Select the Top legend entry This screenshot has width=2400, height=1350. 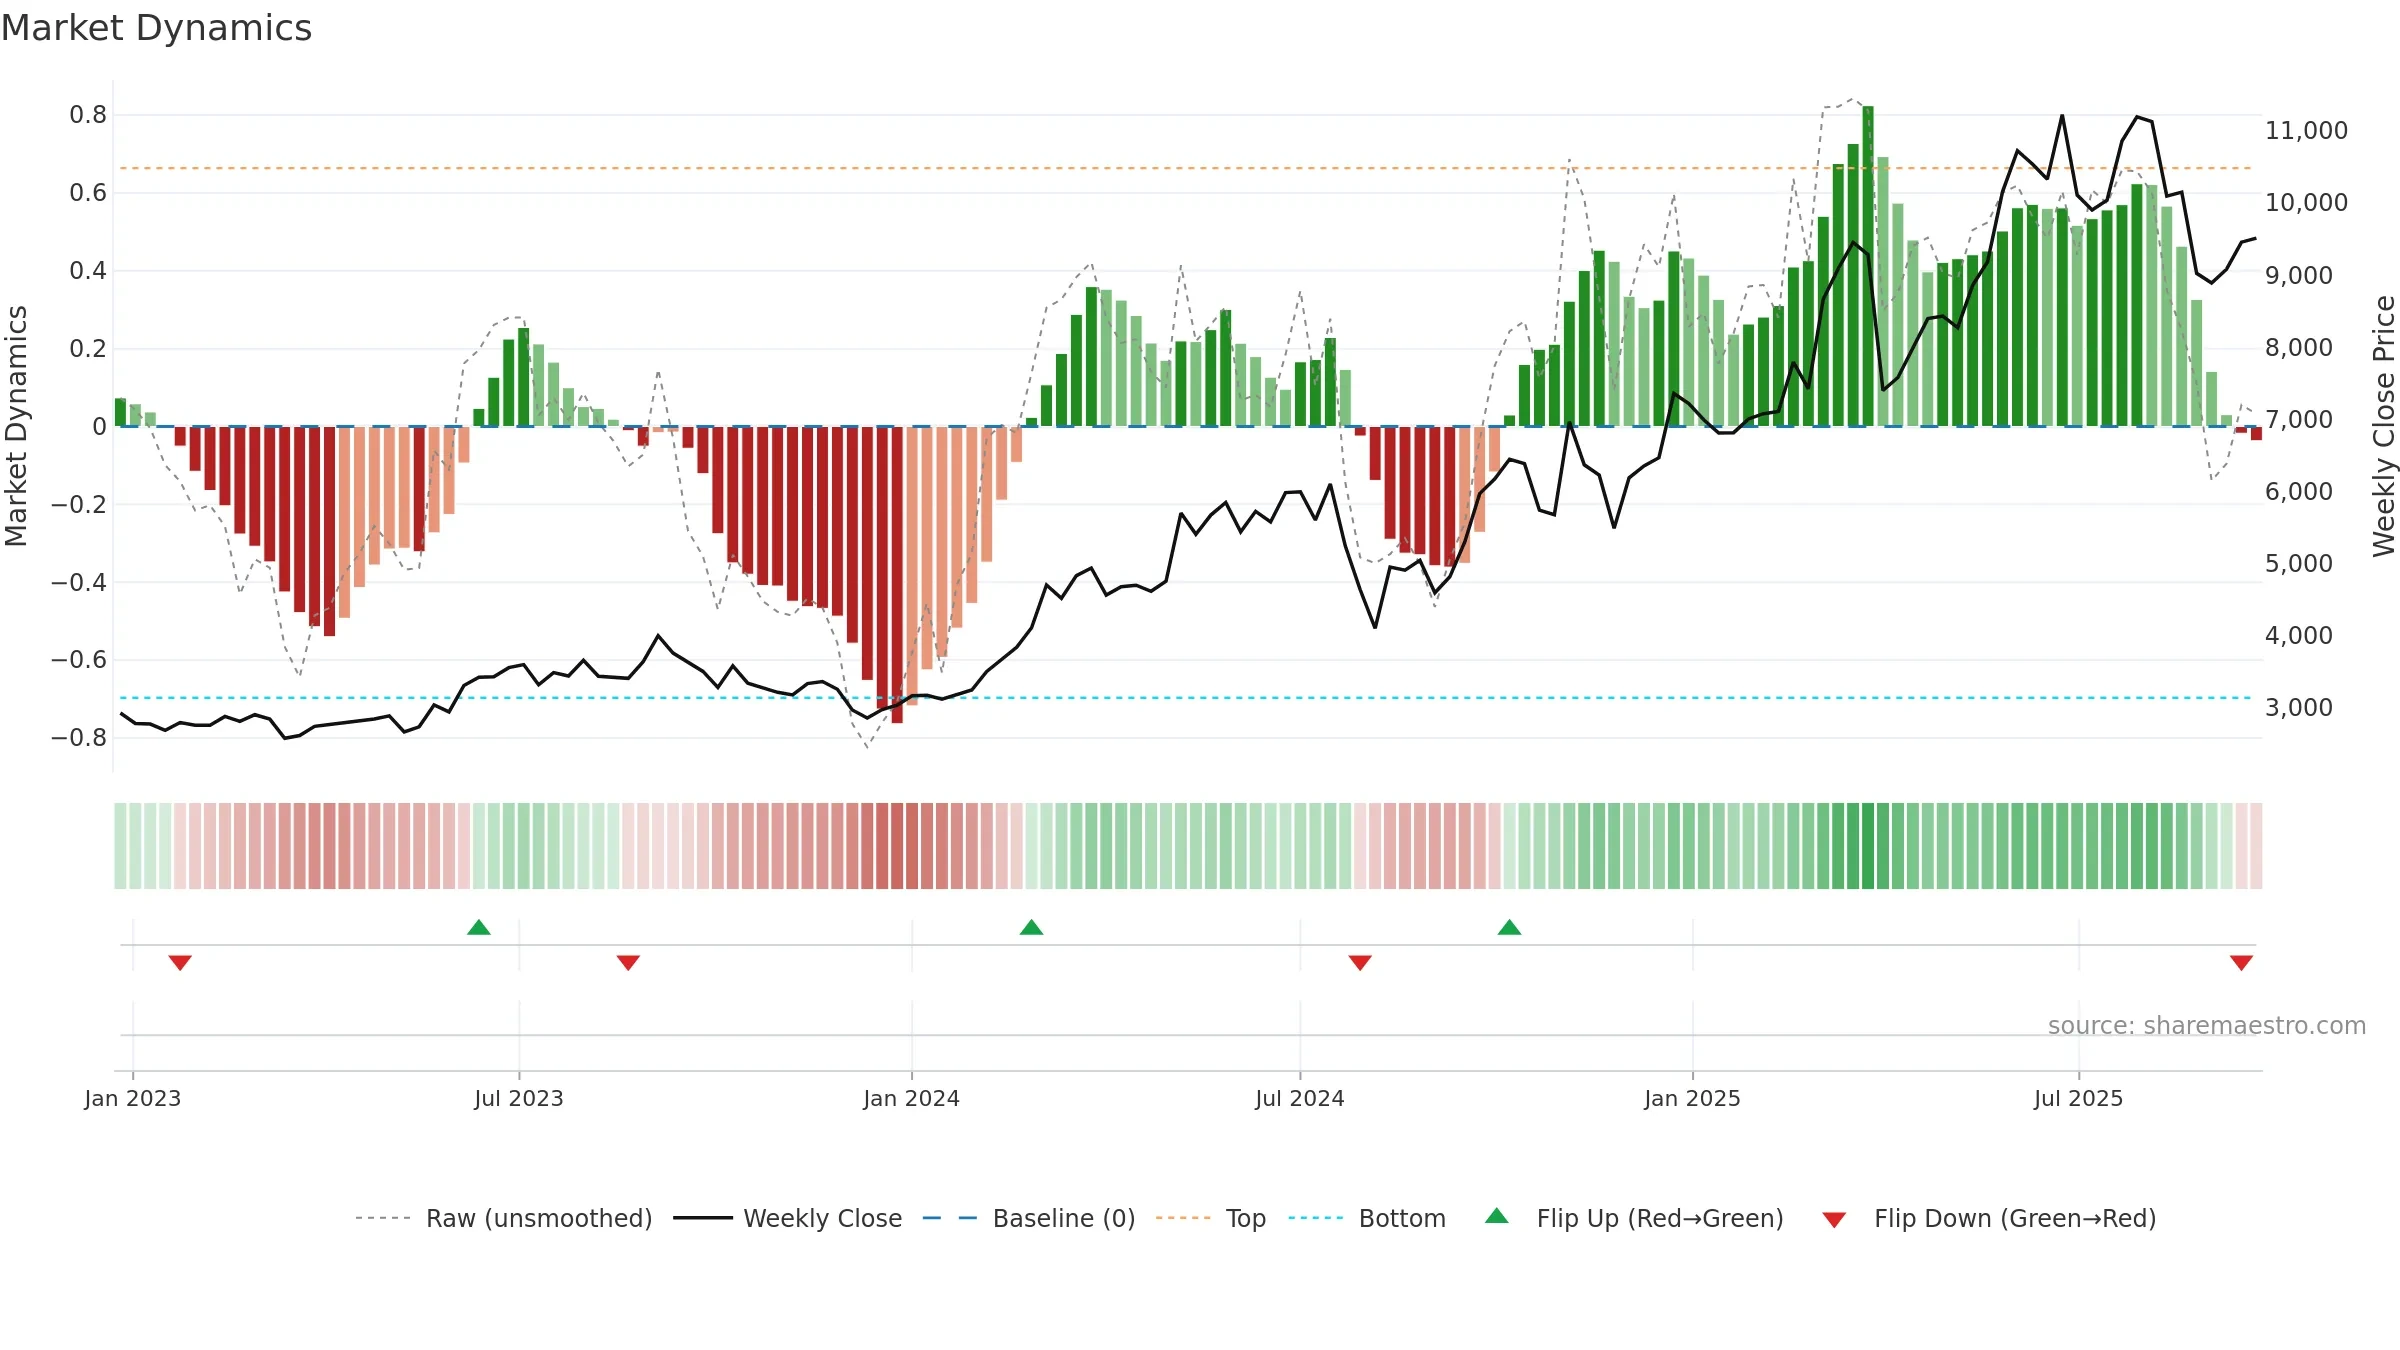click(x=1211, y=1218)
